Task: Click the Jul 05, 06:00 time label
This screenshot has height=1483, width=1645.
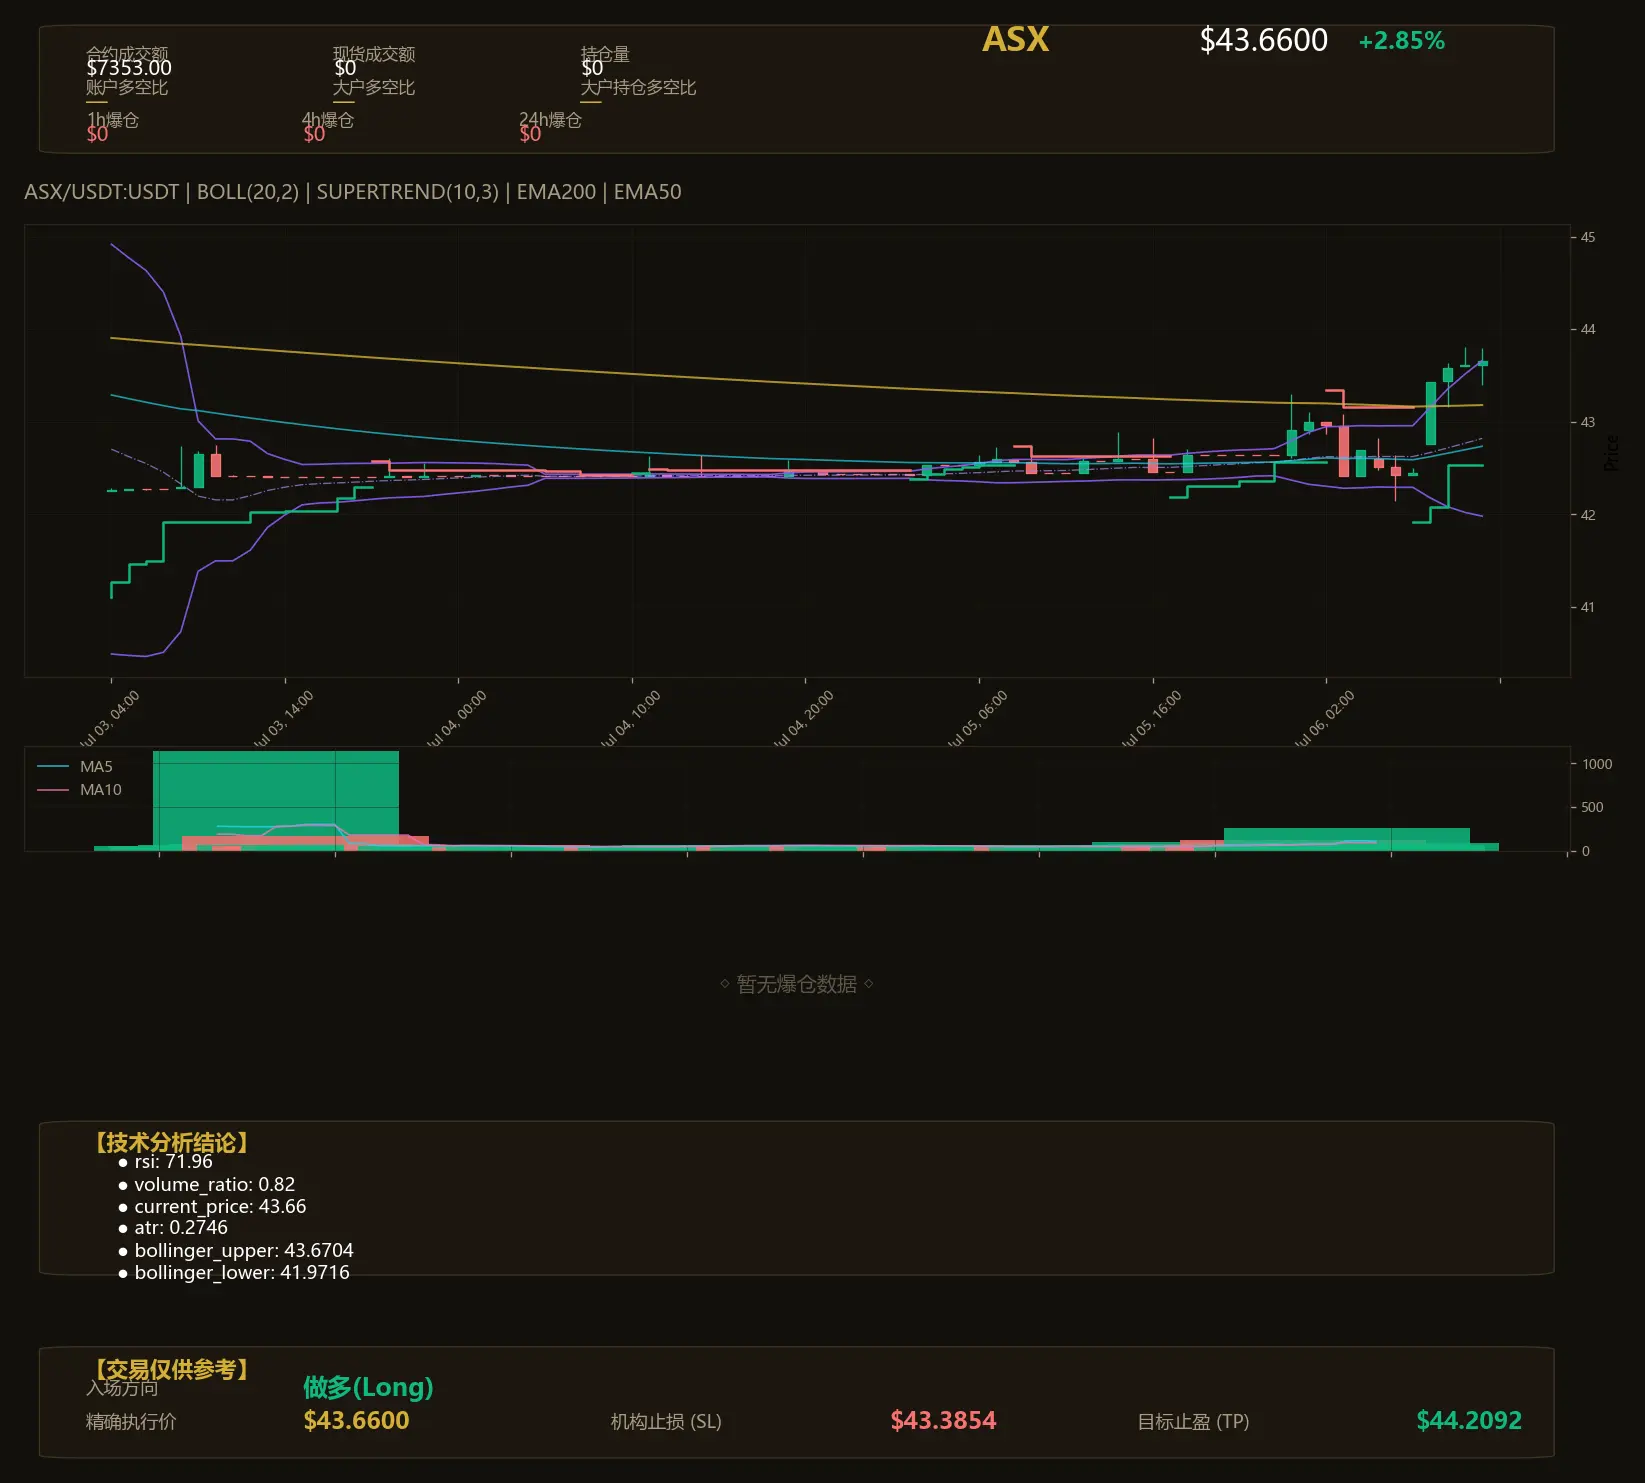Action: click(978, 718)
